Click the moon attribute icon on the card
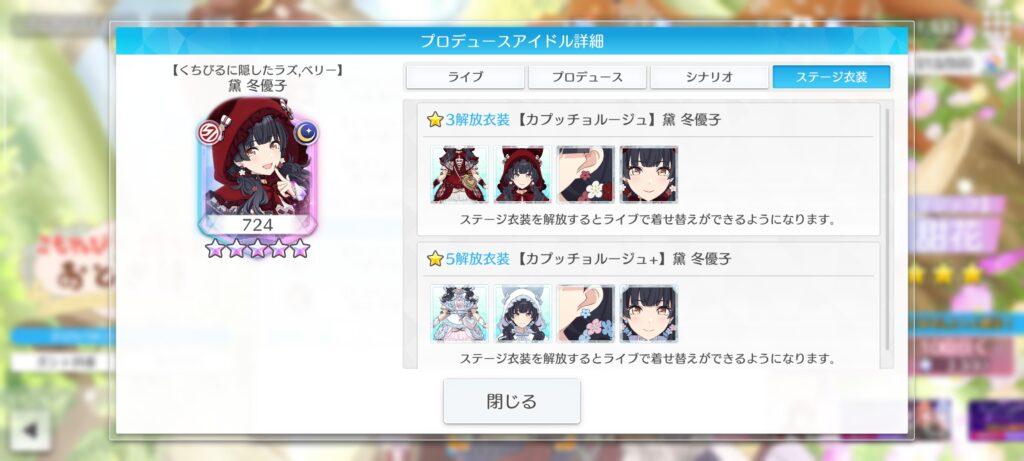This screenshot has height=461, width=1024. click(x=305, y=133)
